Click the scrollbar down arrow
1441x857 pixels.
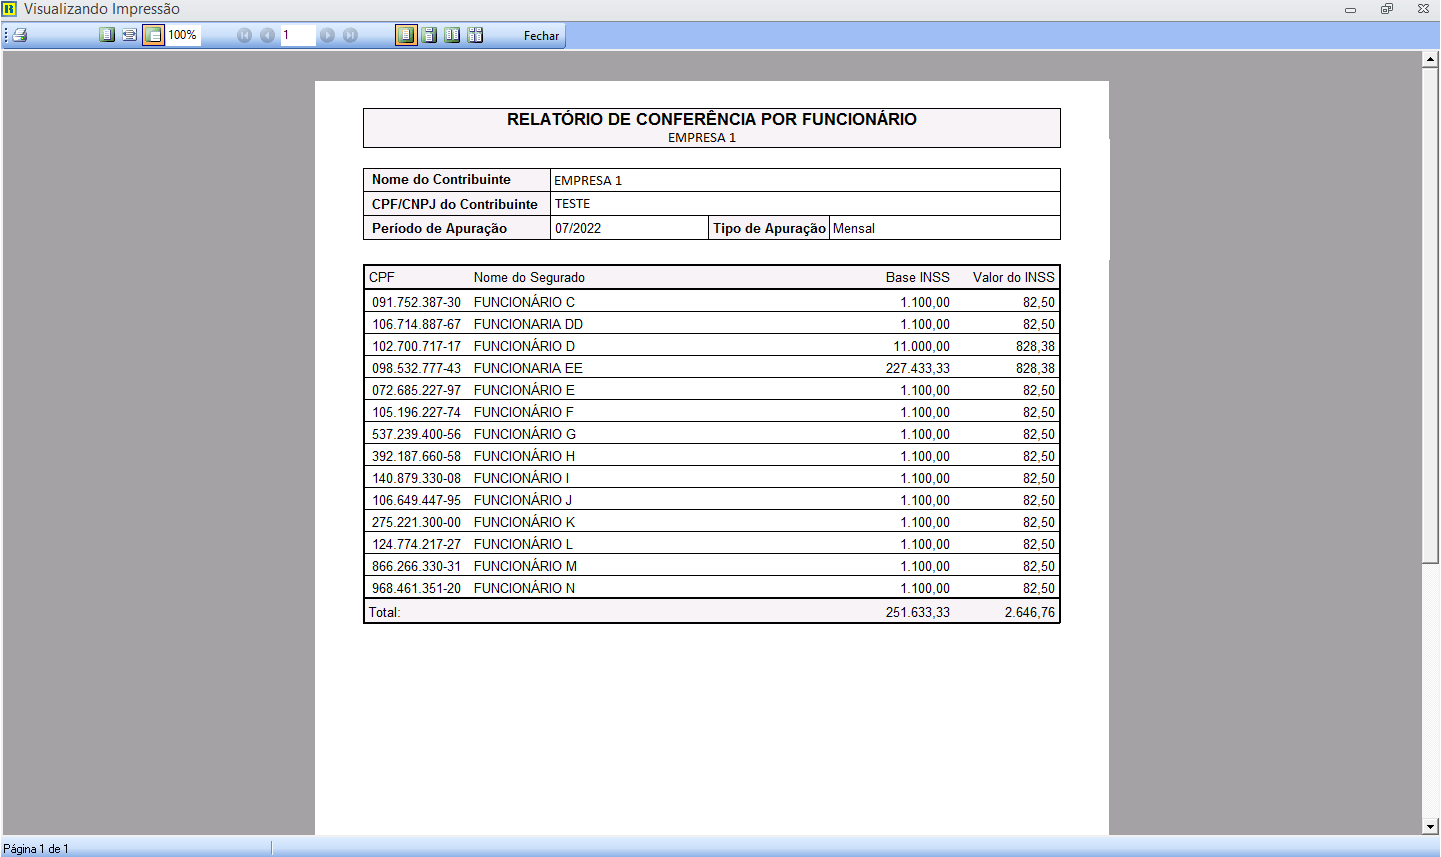1430,827
